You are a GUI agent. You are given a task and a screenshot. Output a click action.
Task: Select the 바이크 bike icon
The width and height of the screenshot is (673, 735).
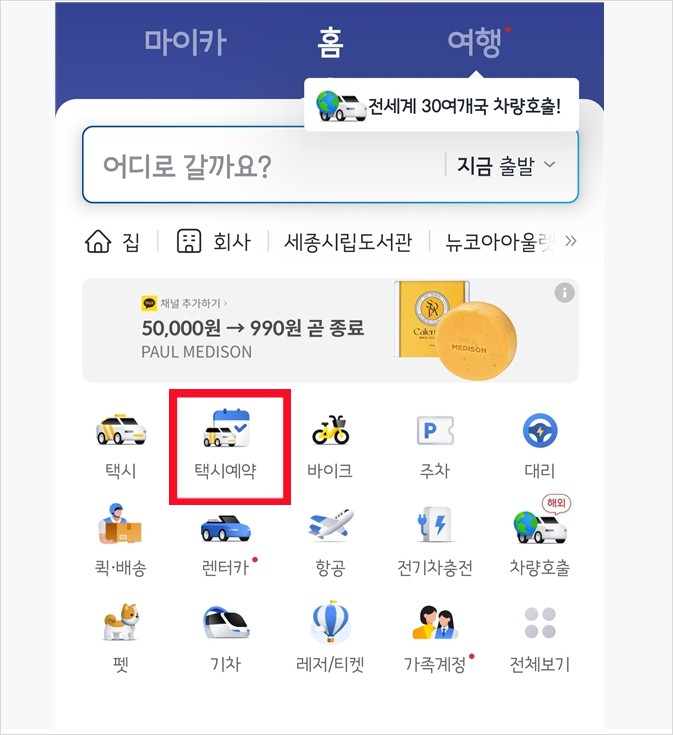coord(330,445)
